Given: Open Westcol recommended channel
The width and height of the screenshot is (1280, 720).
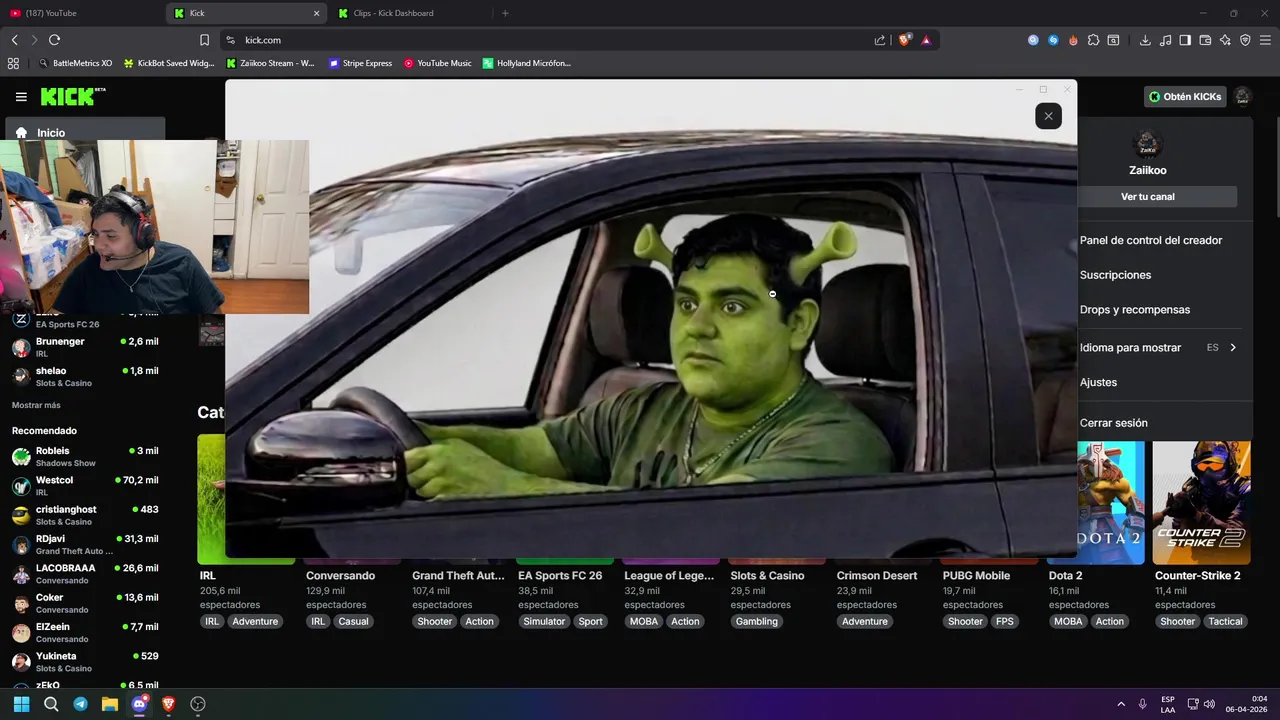Looking at the screenshot, I should point(85,486).
